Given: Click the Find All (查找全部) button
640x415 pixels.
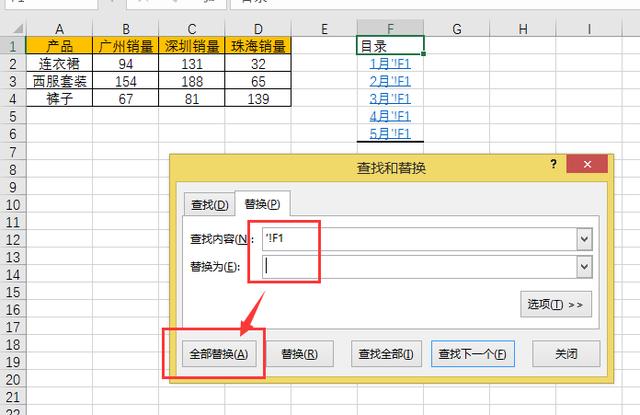Looking at the screenshot, I should click(386, 354).
